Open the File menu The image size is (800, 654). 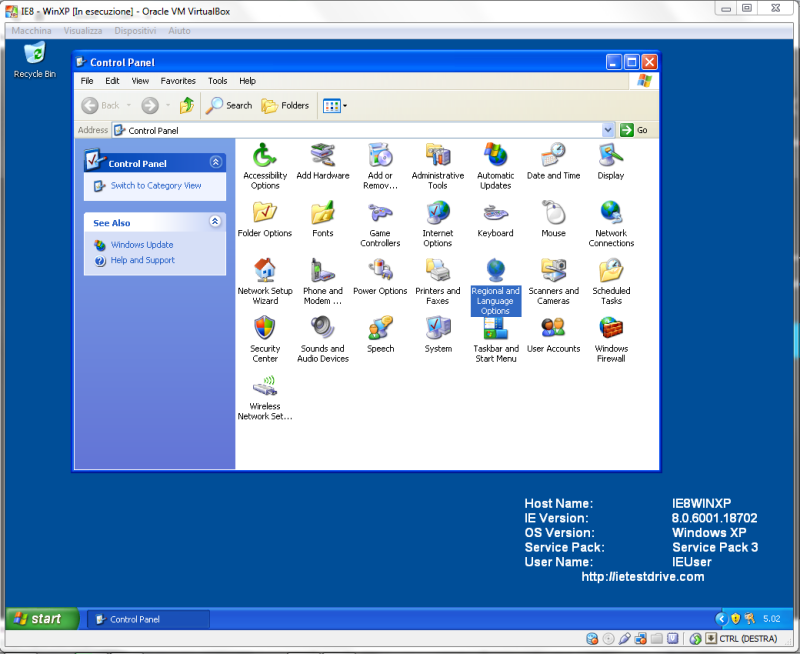pos(87,81)
